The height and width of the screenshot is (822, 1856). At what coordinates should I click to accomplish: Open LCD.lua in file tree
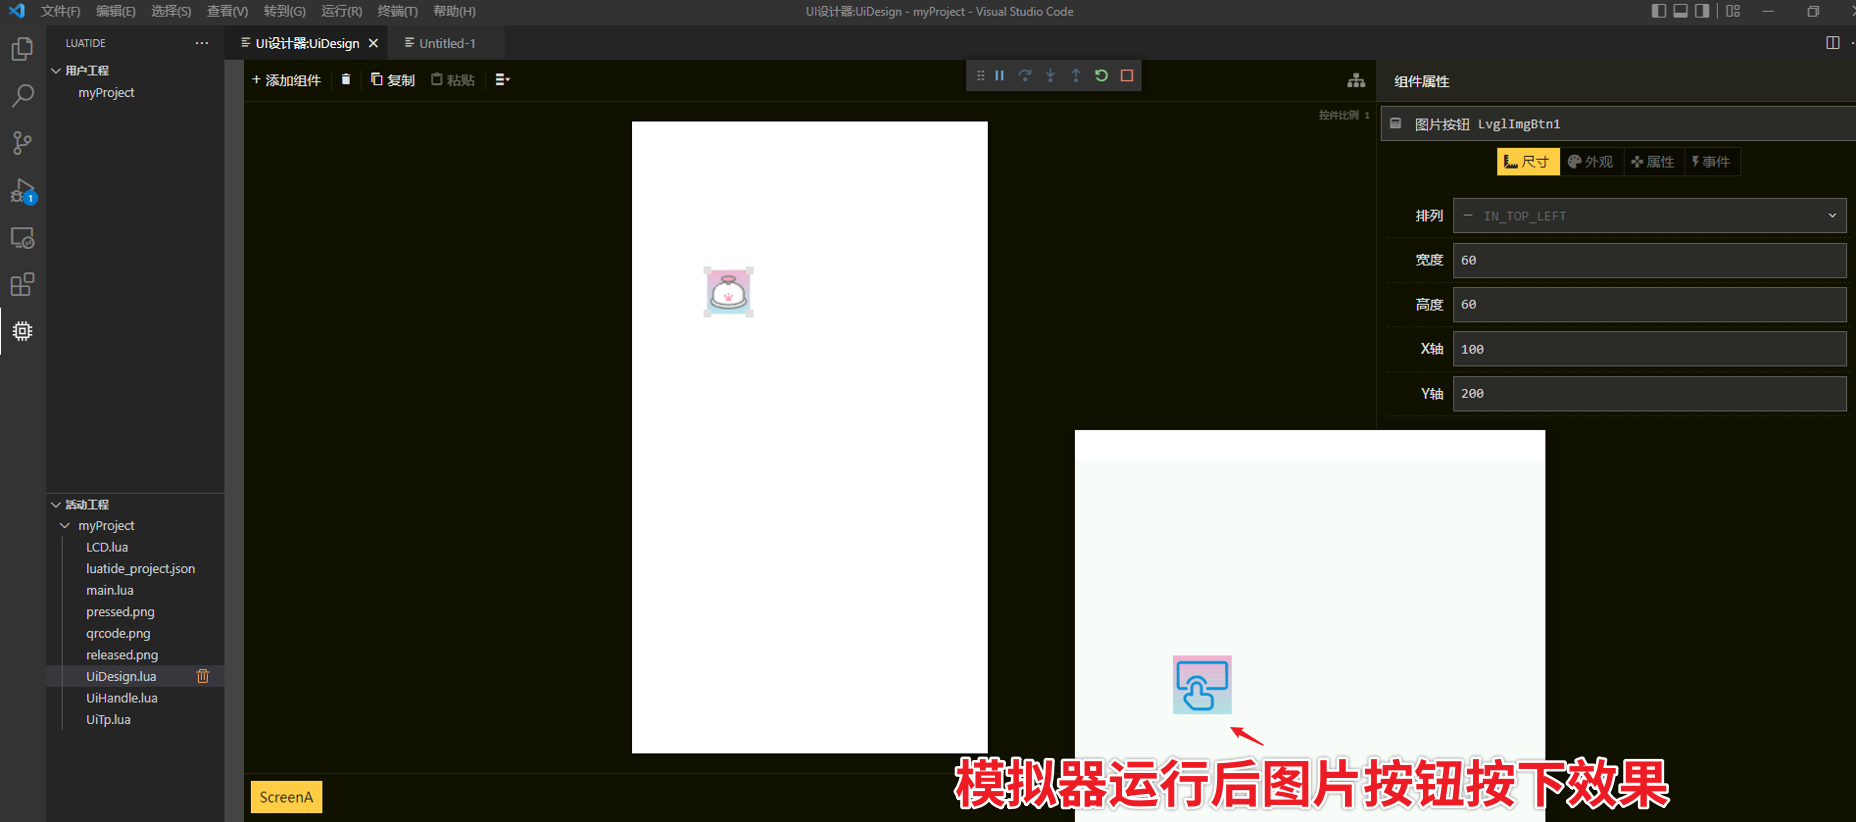pos(107,547)
